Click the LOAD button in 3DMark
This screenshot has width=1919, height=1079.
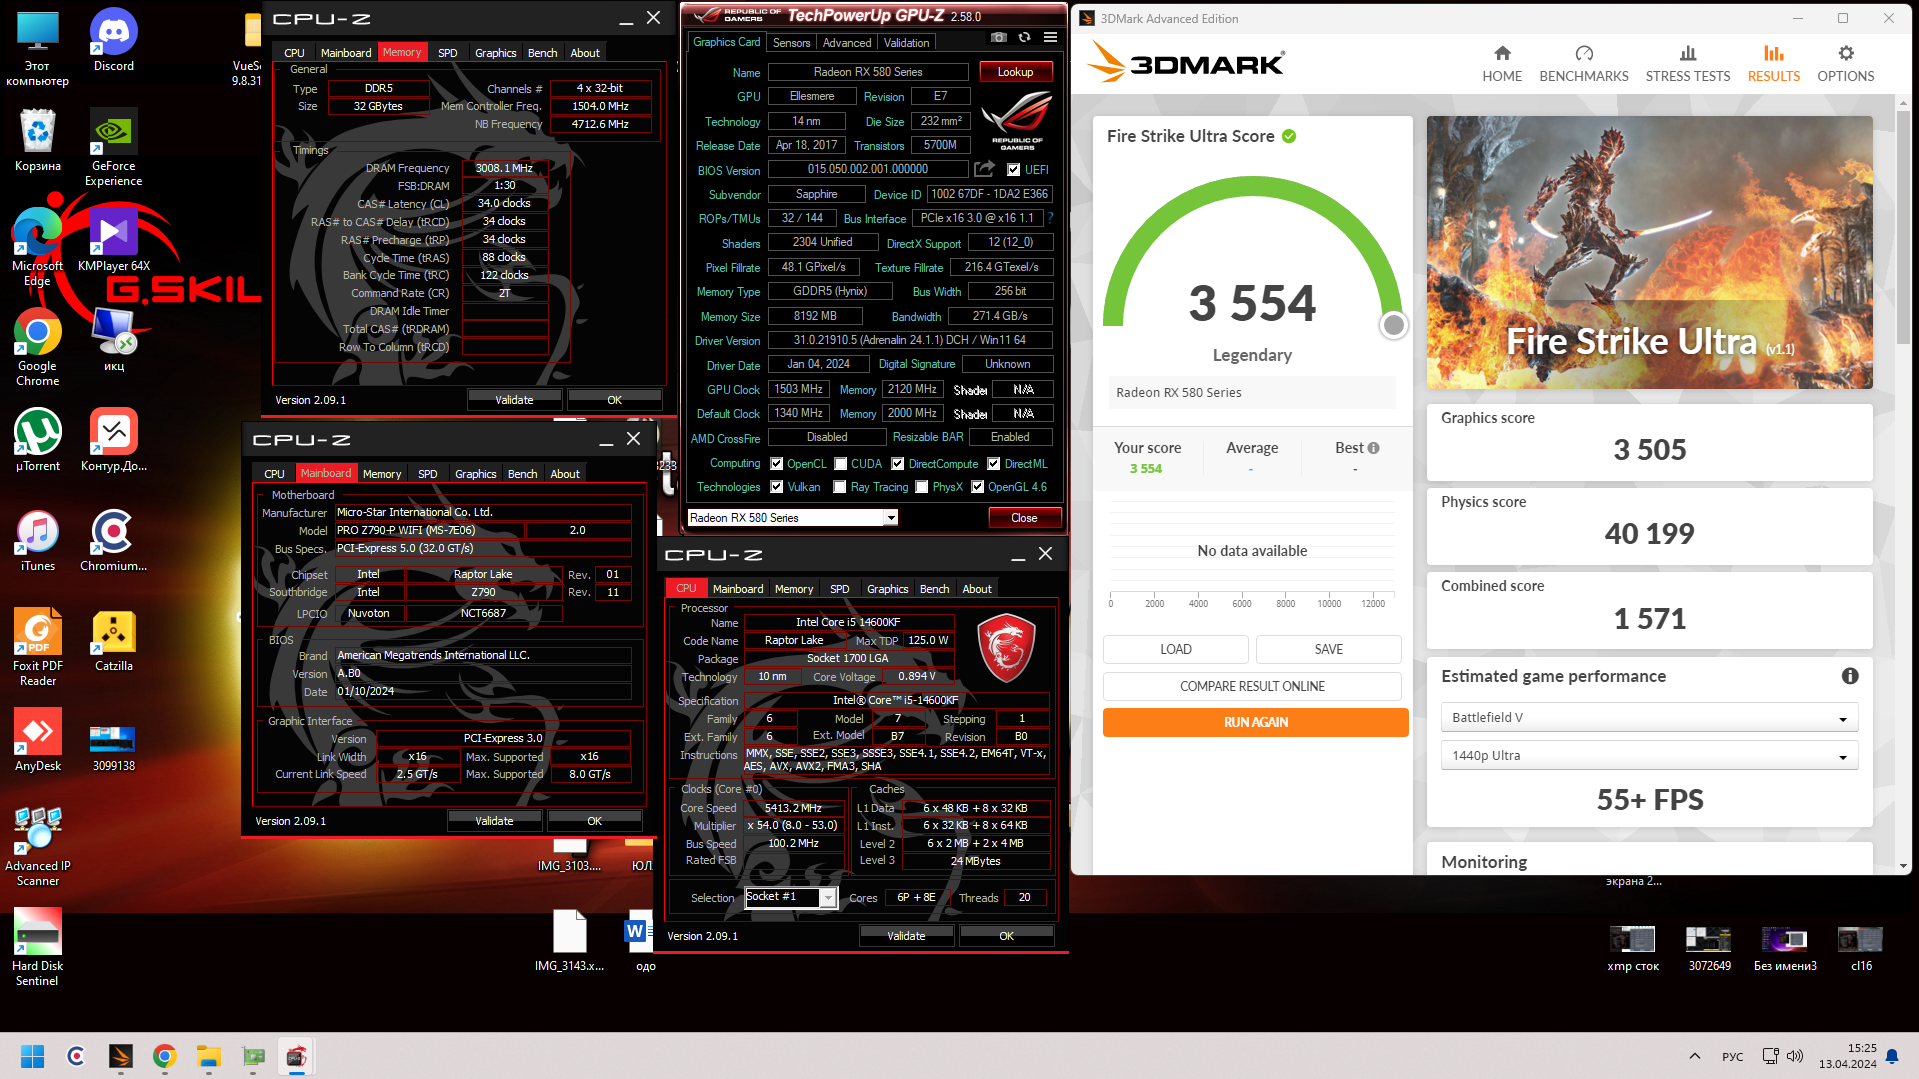pyautogui.click(x=1176, y=649)
